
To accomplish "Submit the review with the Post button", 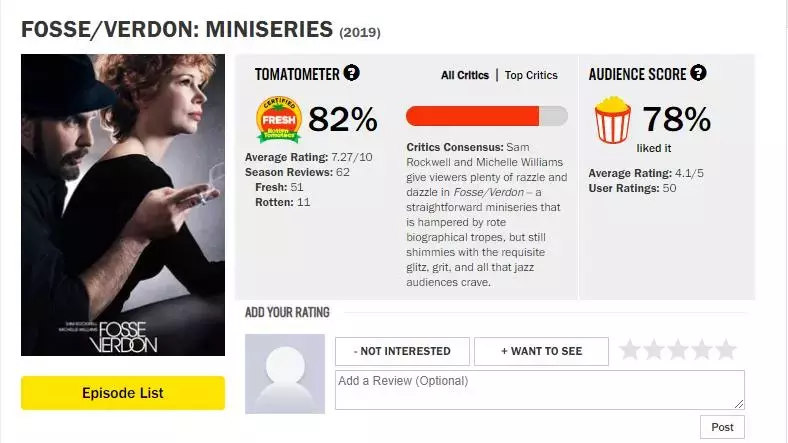I will [x=722, y=427].
